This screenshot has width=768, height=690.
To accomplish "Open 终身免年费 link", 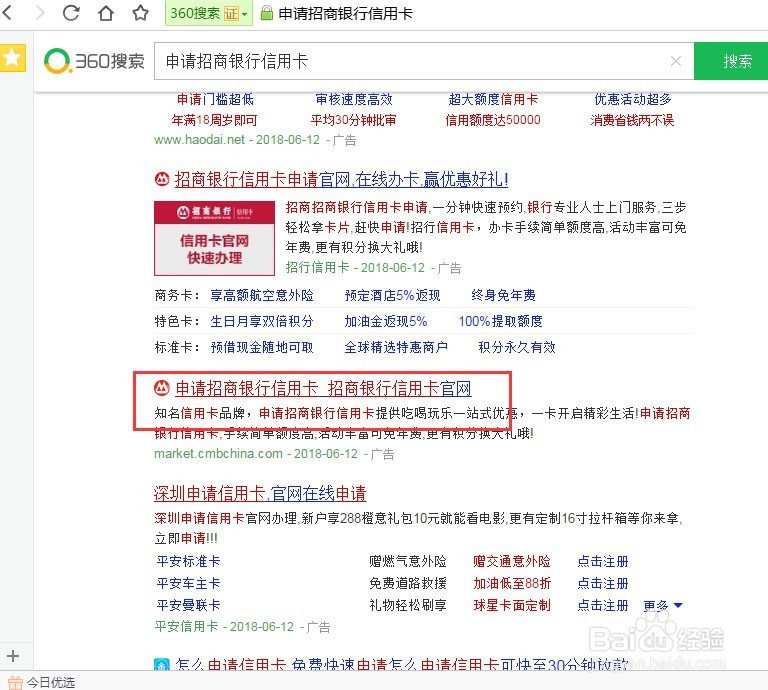I will pyautogui.click(x=503, y=295).
